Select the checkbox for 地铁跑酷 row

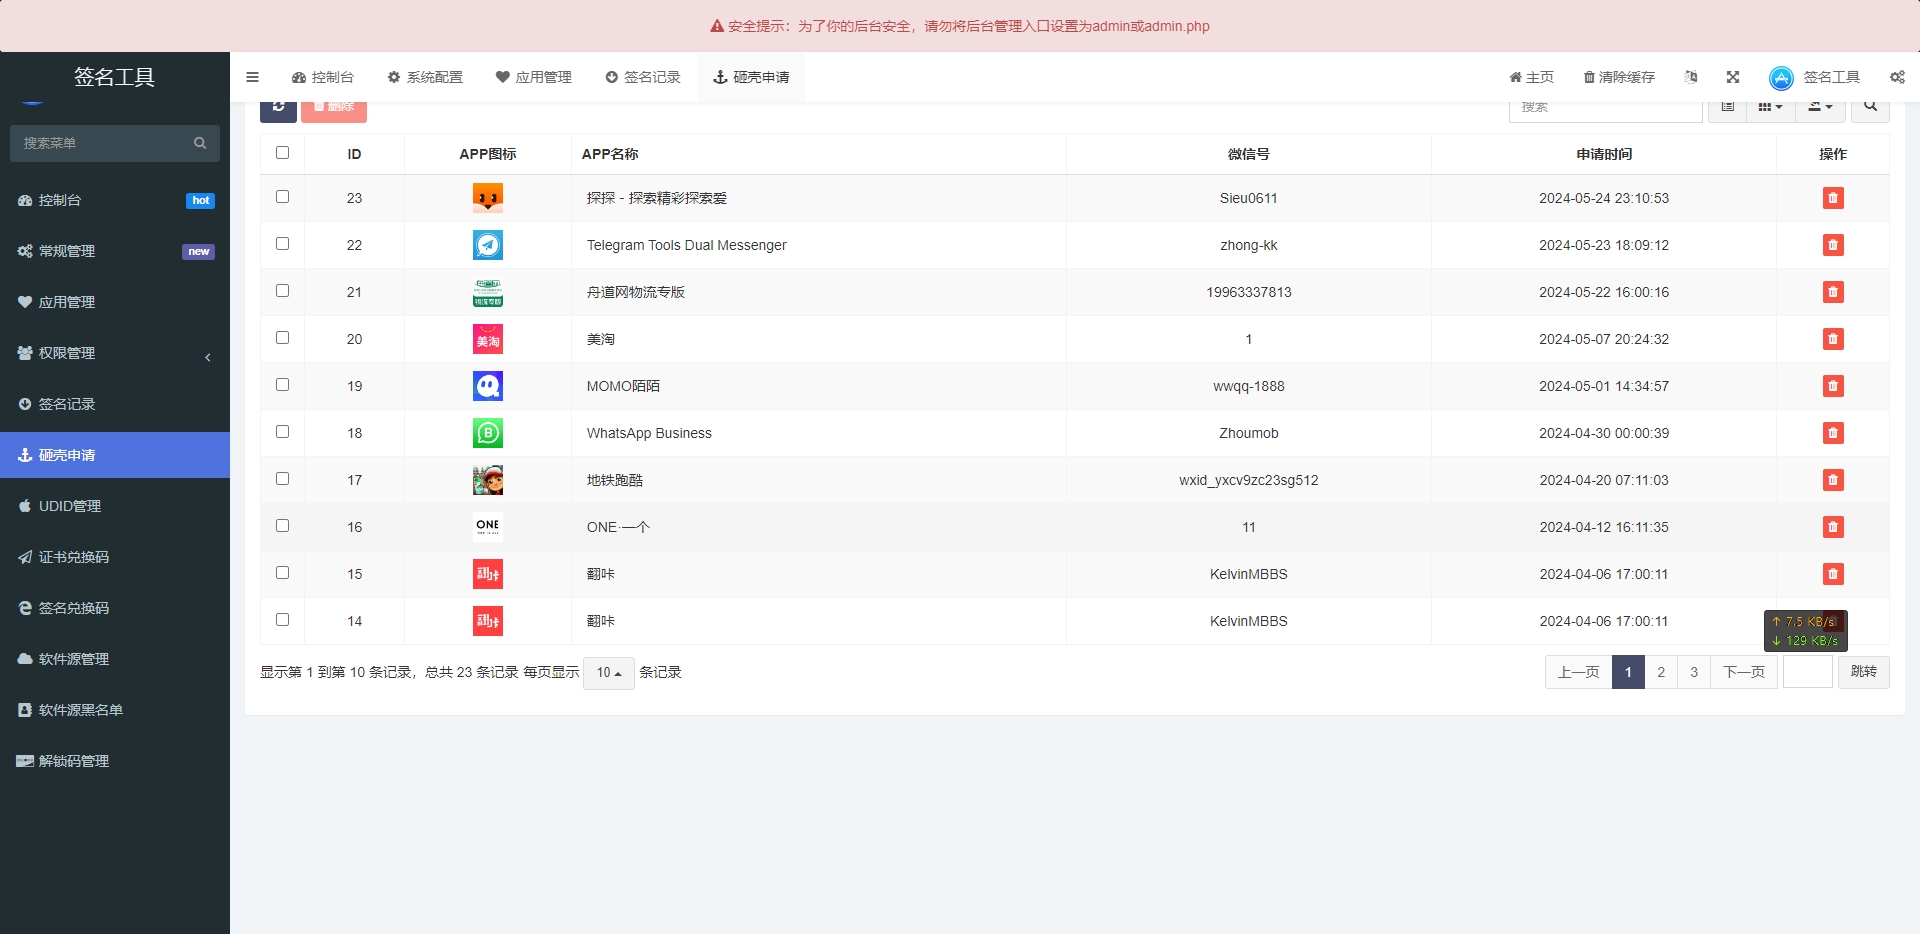click(282, 479)
